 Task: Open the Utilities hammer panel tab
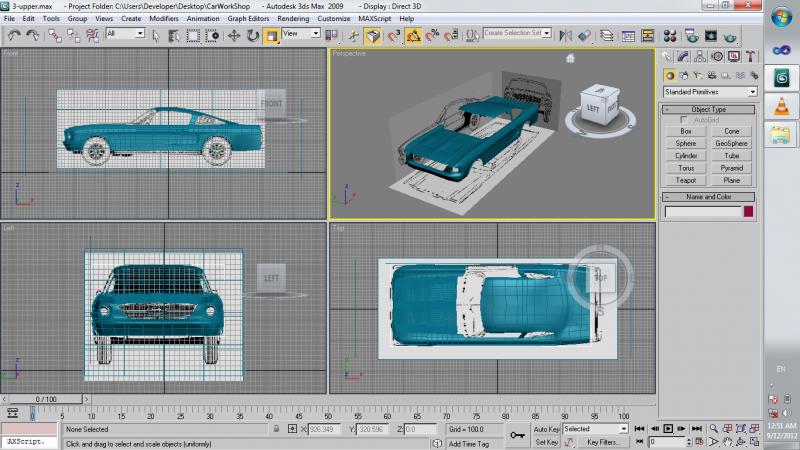750,56
